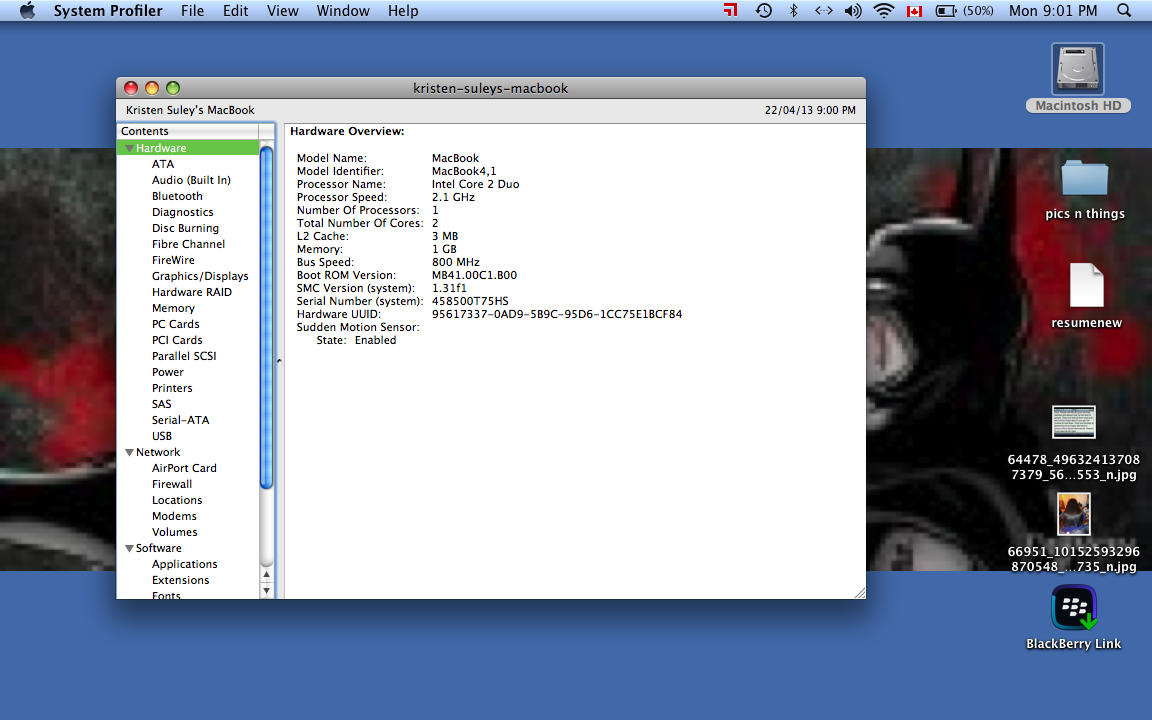Select the pics n things folder
1152x720 pixels.
1084,179
